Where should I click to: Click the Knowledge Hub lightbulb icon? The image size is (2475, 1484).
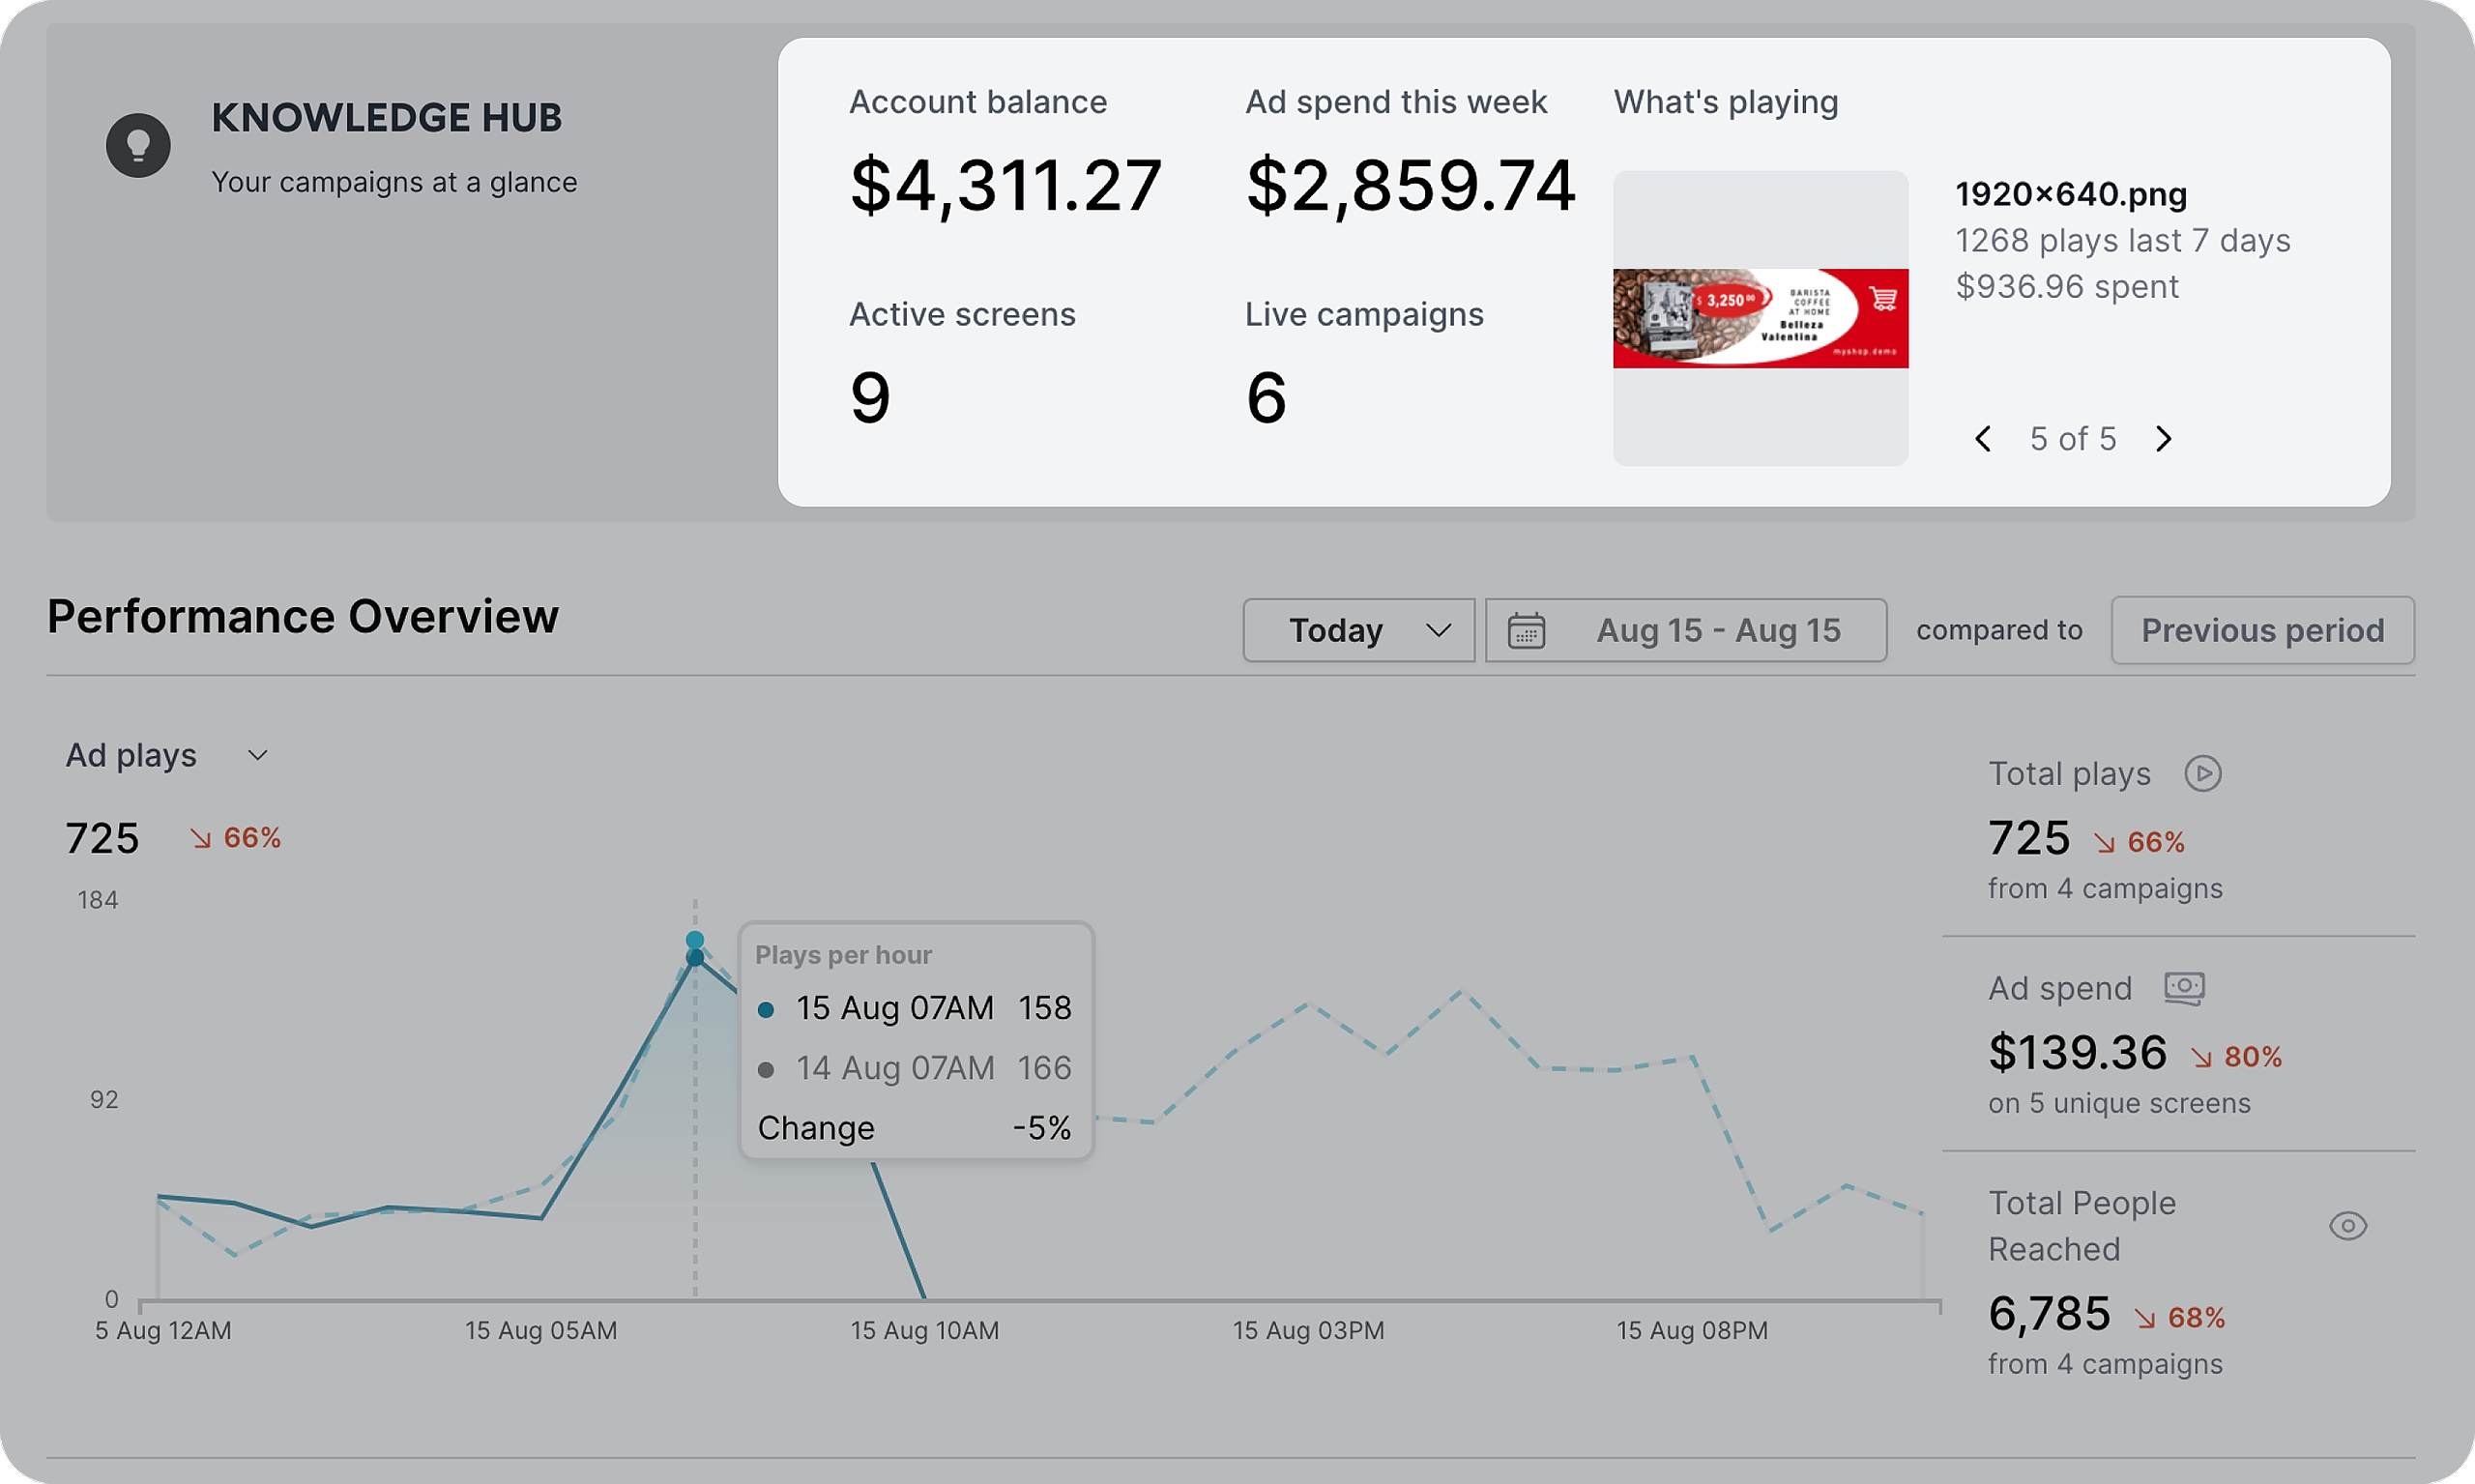click(x=138, y=146)
